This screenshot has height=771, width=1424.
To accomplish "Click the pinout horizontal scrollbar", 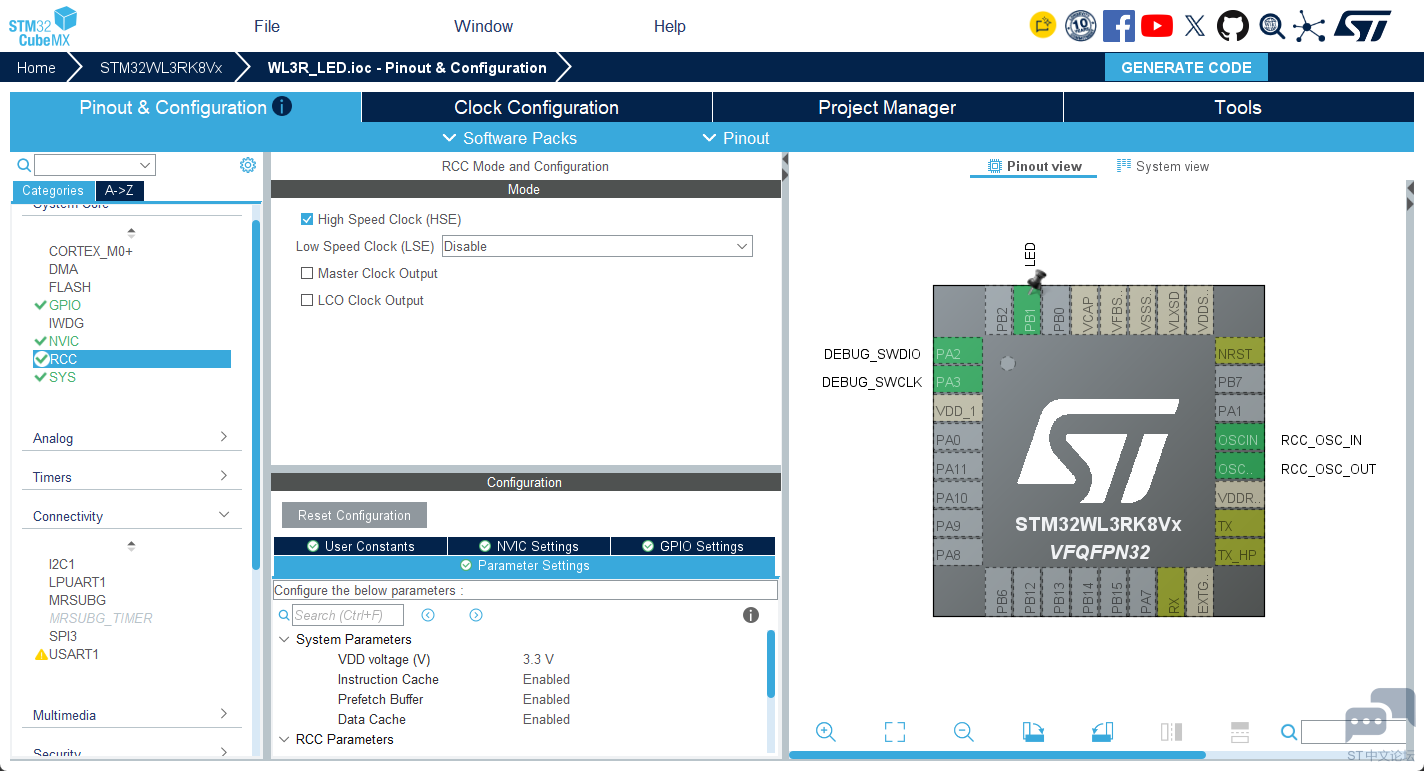I will coord(997,755).
